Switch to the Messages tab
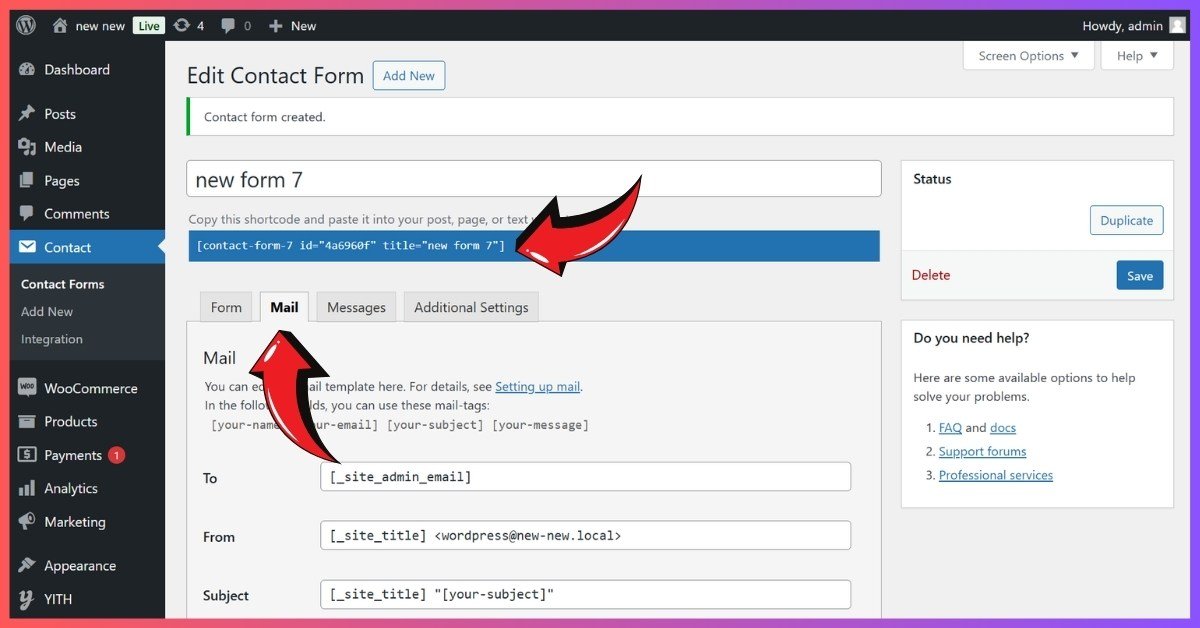Image resolution: width=1200 pixels, height=628 pixels. pyautogui.click(x=356, y=307)
